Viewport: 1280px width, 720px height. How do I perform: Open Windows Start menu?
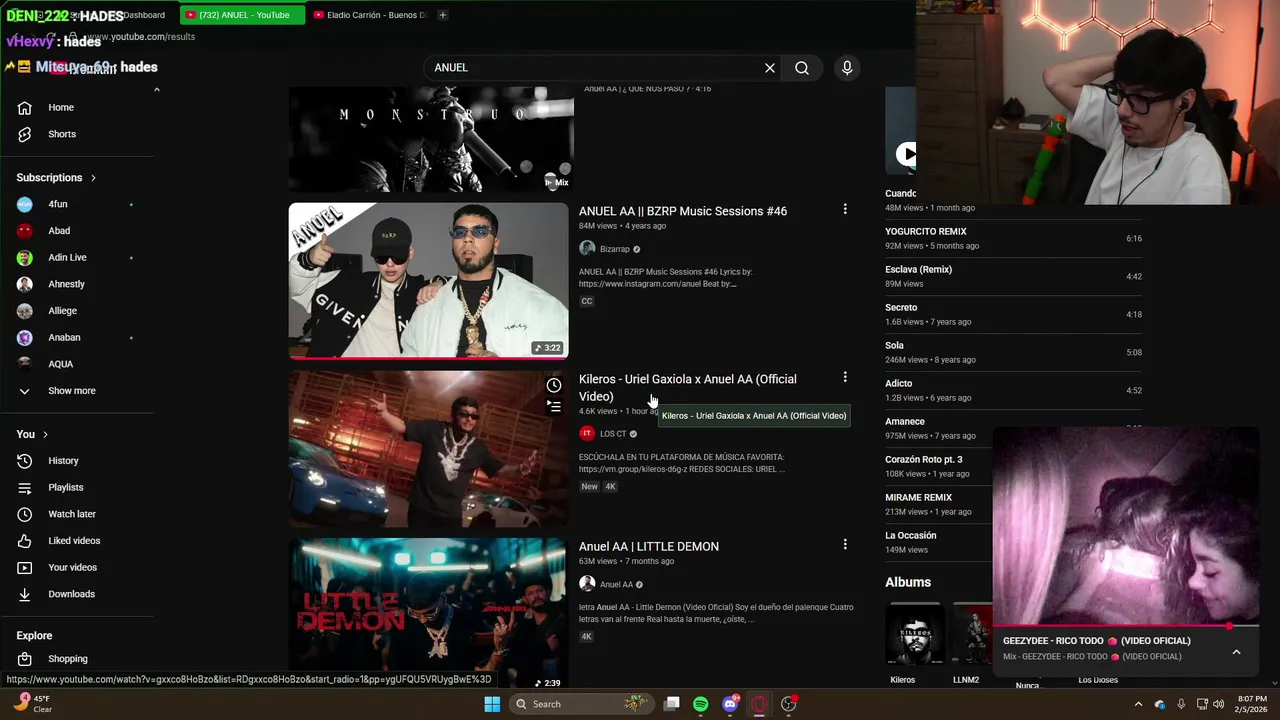tap(492, 704)
